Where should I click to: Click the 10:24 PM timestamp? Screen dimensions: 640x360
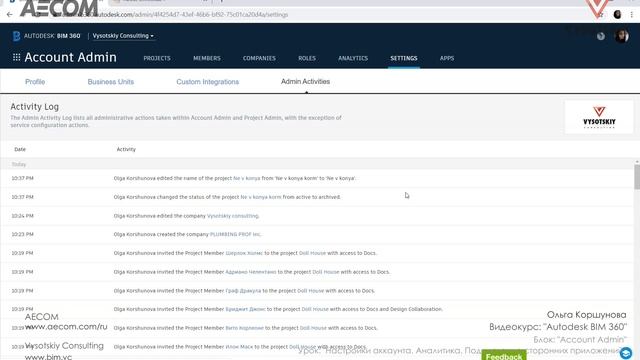pos(22,216)
